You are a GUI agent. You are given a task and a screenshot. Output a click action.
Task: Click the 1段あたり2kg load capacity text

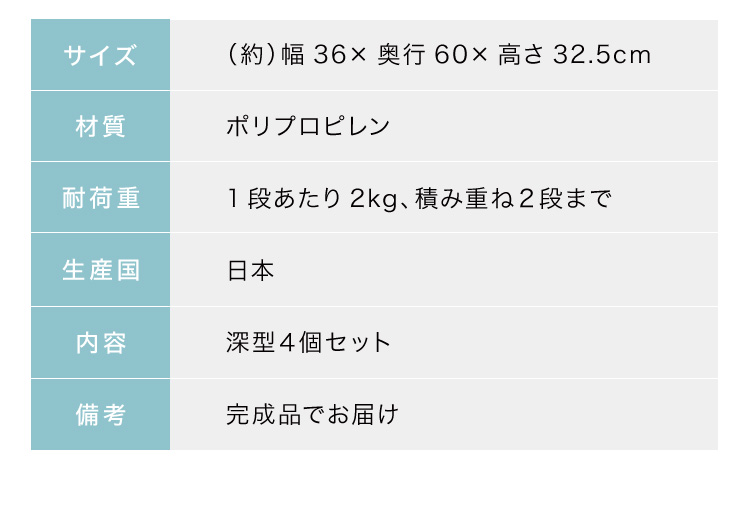coord(312,199)
